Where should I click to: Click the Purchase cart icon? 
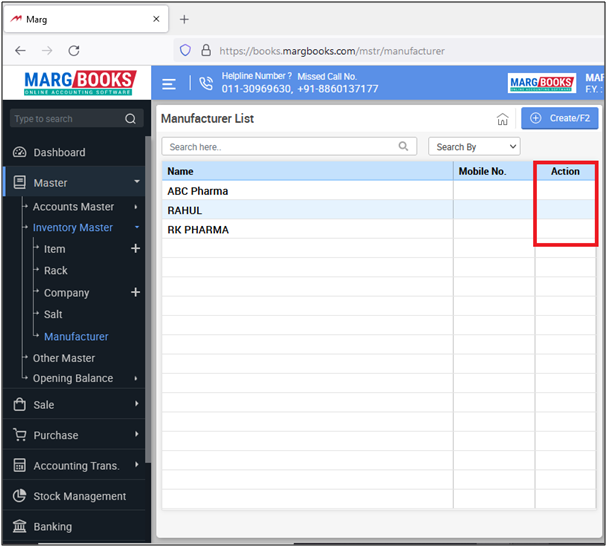tap(19, 435)
